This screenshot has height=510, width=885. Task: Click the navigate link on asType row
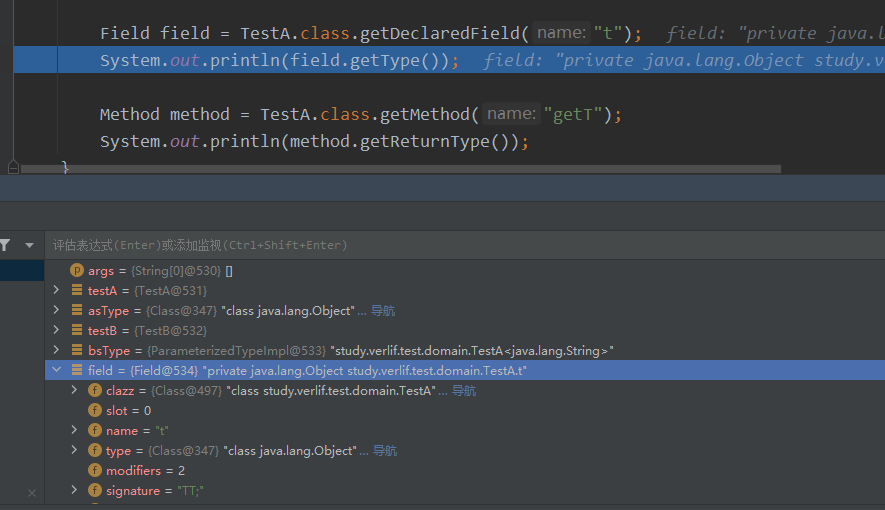(x=383, y=311)
